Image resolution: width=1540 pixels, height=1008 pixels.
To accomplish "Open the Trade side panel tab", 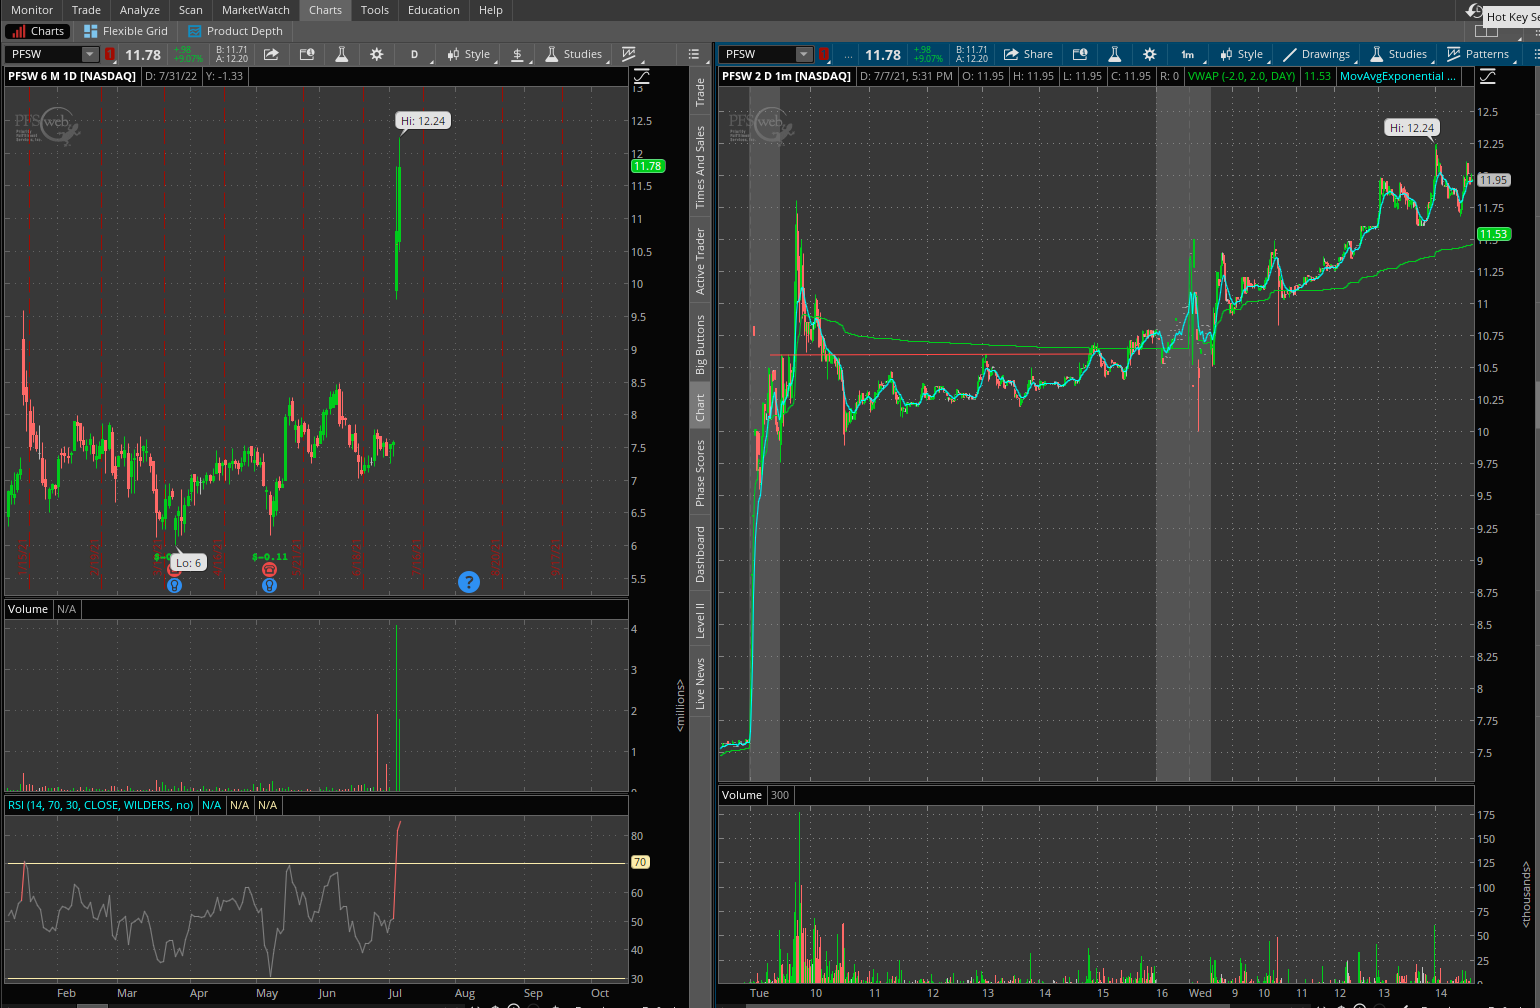I will [700, 92].
